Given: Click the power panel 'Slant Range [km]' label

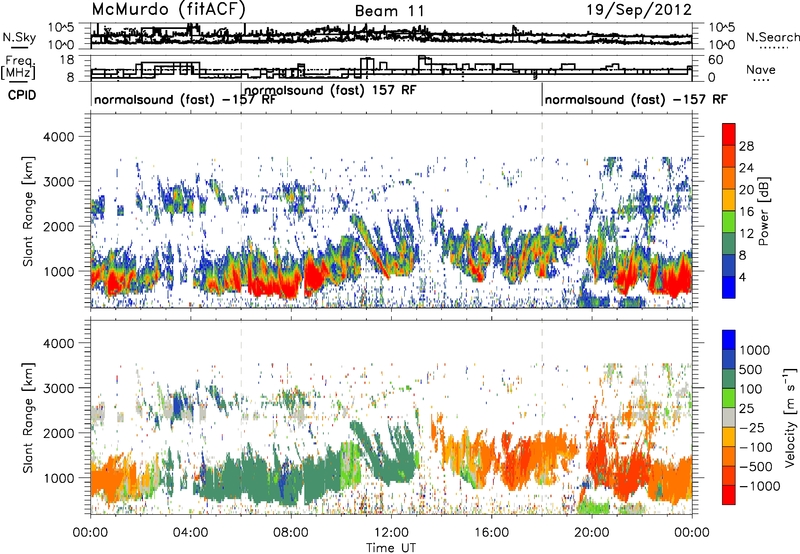Looking at the screenshot, I should (x=28, y=211).
